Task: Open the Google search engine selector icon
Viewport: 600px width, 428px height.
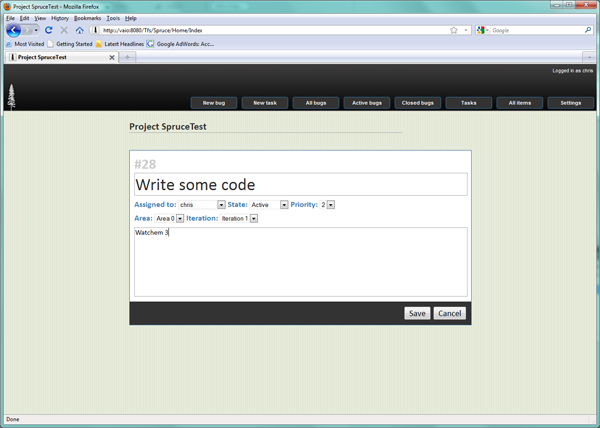Action: [x=481, y=30]
